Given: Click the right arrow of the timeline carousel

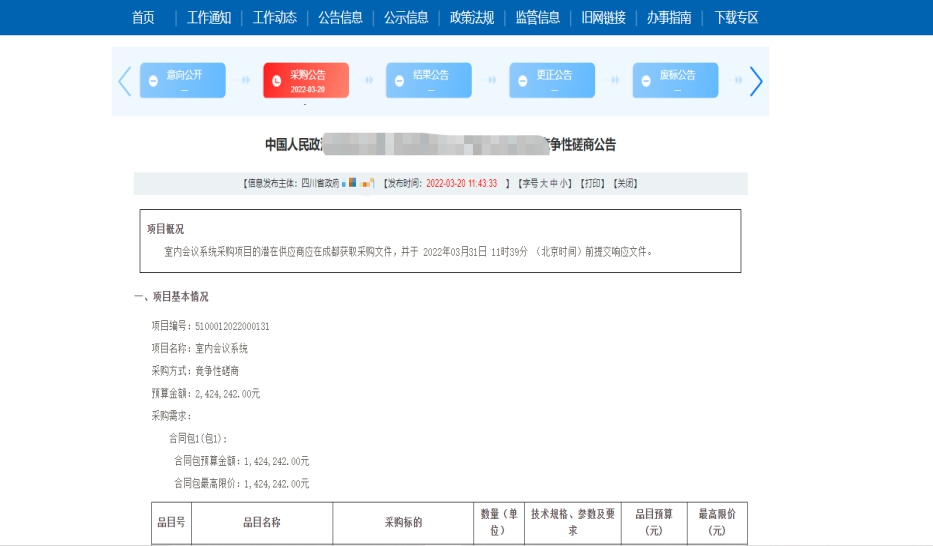Looking at the screenshot, I should (x=756, y=81).
